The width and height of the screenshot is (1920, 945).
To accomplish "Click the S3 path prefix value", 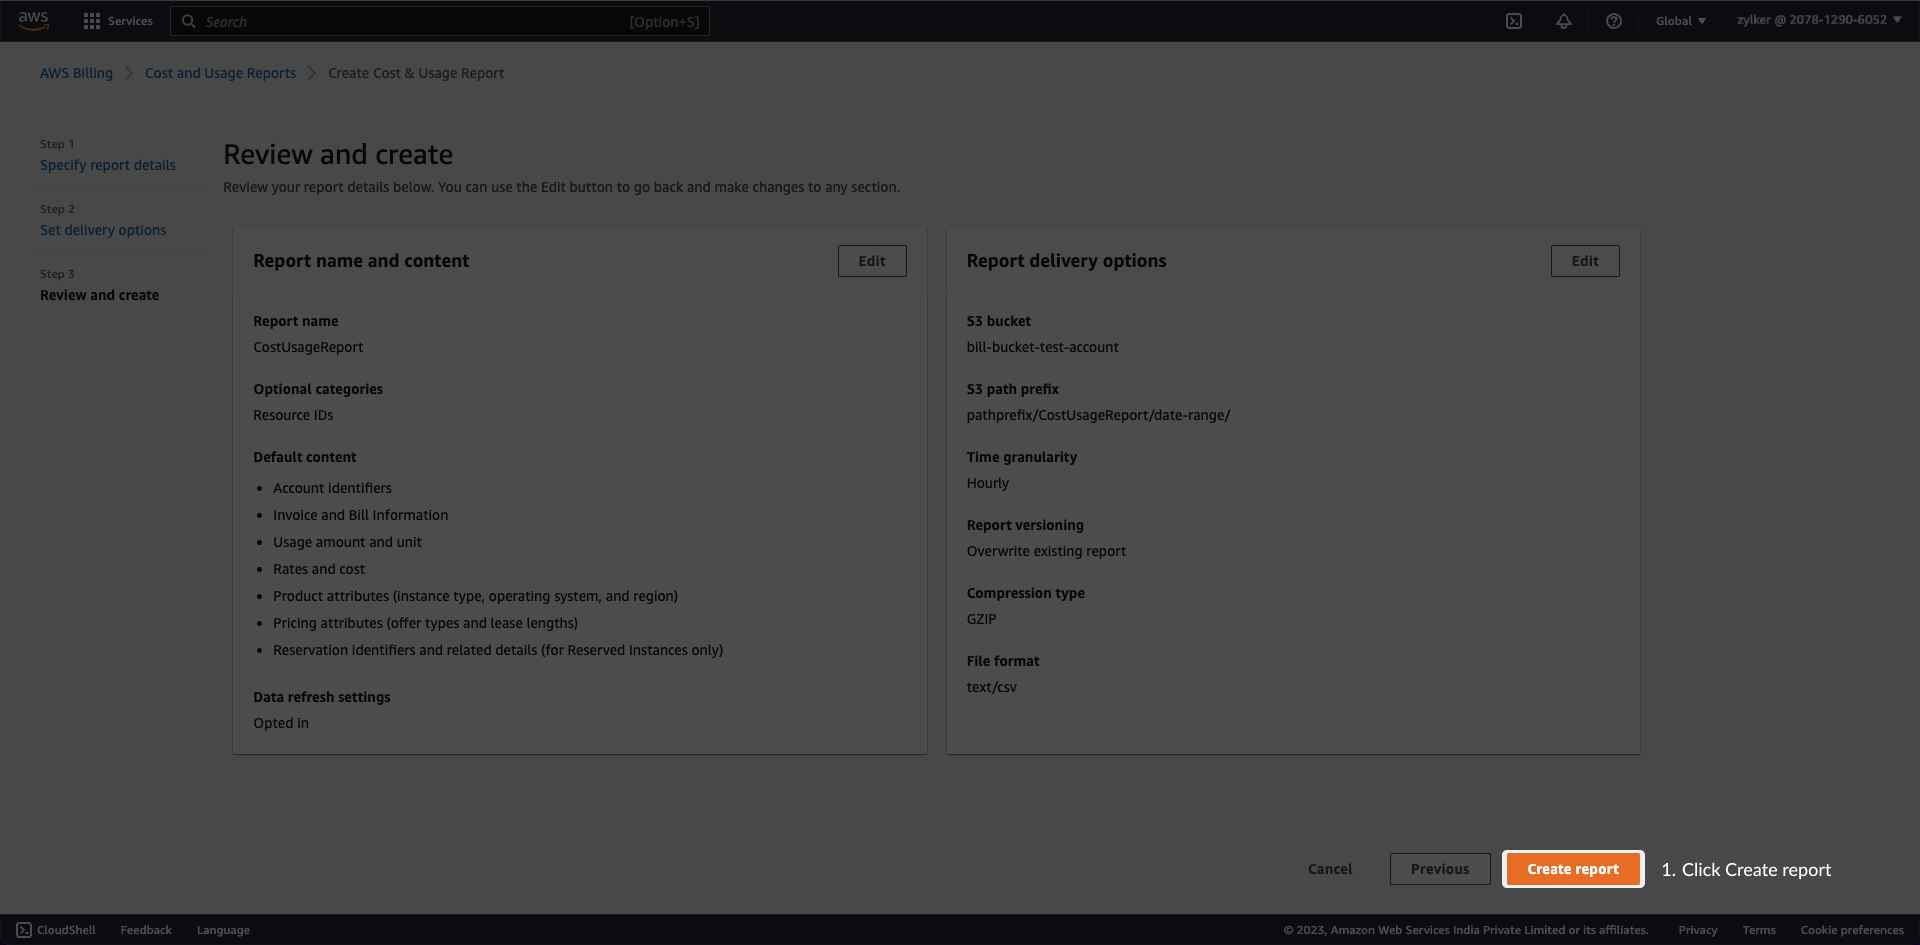I will point(1098,415).
